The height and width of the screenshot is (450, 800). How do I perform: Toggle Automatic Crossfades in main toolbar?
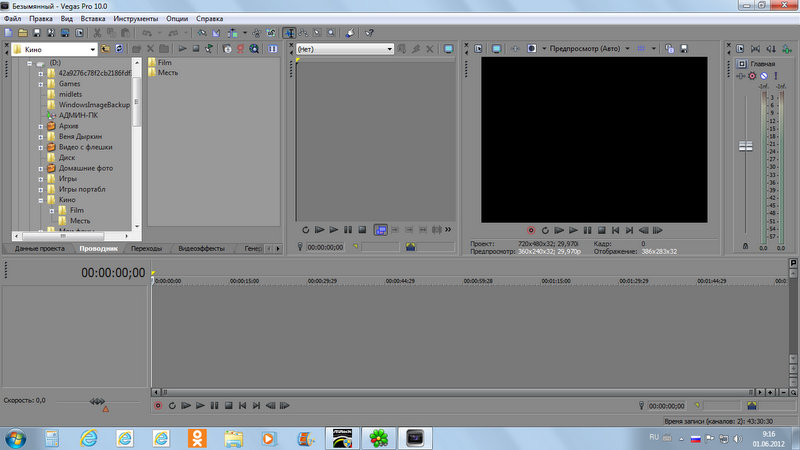point(216,33)
